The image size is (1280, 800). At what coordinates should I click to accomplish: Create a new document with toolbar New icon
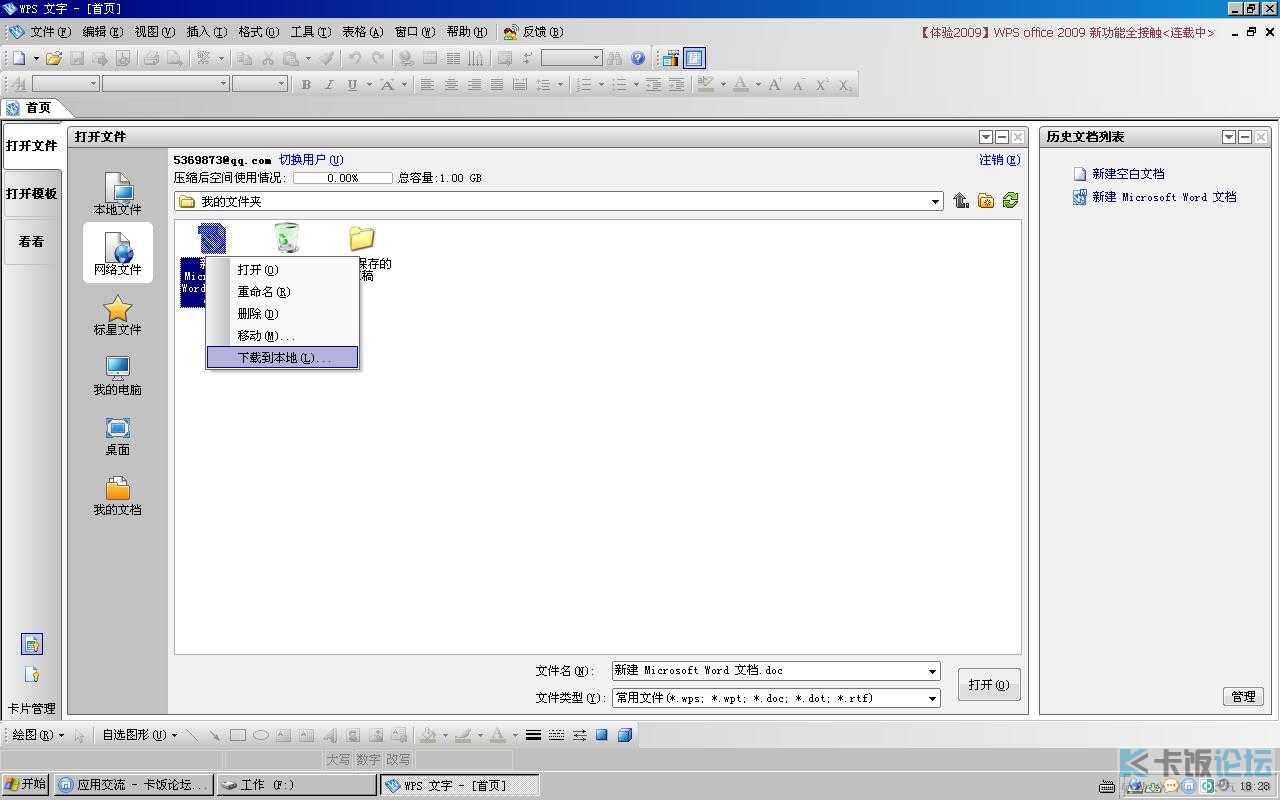pyautogui.click(x=19, y=58)
